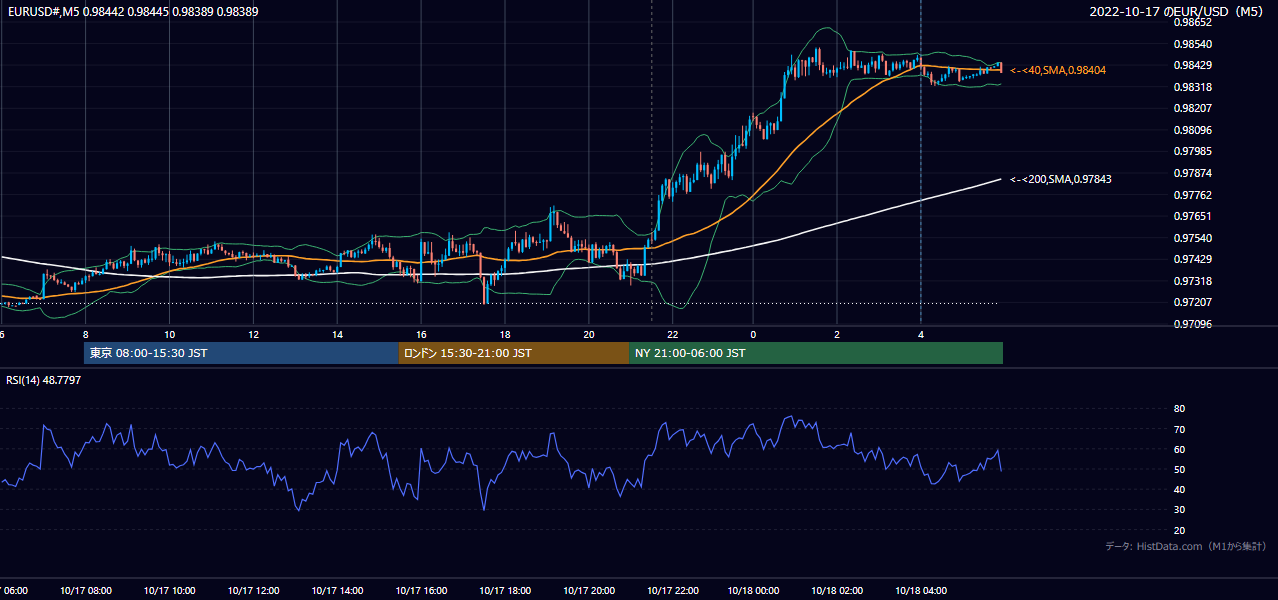Click the RSI 50 level label
The width and height of the screenshot is (1278, 600).
click(x=1179, y=469)
